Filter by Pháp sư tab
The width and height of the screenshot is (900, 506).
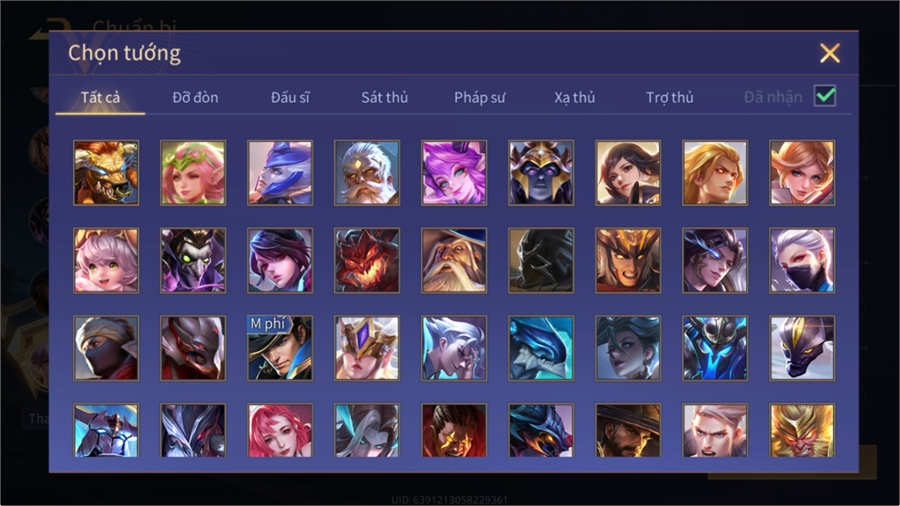coord(479,98)
